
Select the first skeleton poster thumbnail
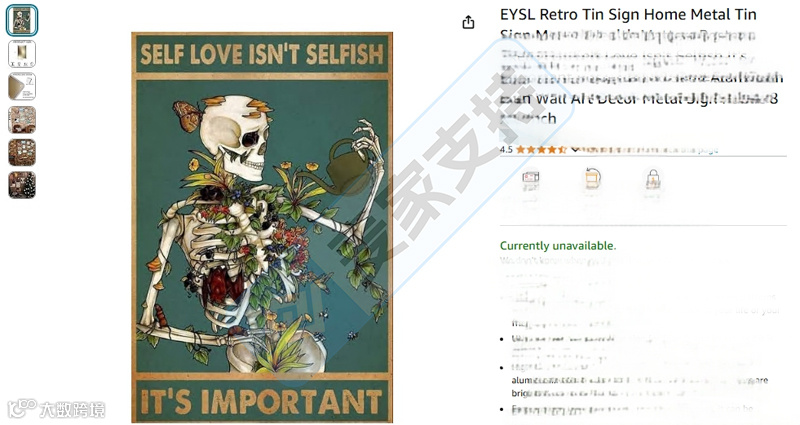[x=22, y=20]
